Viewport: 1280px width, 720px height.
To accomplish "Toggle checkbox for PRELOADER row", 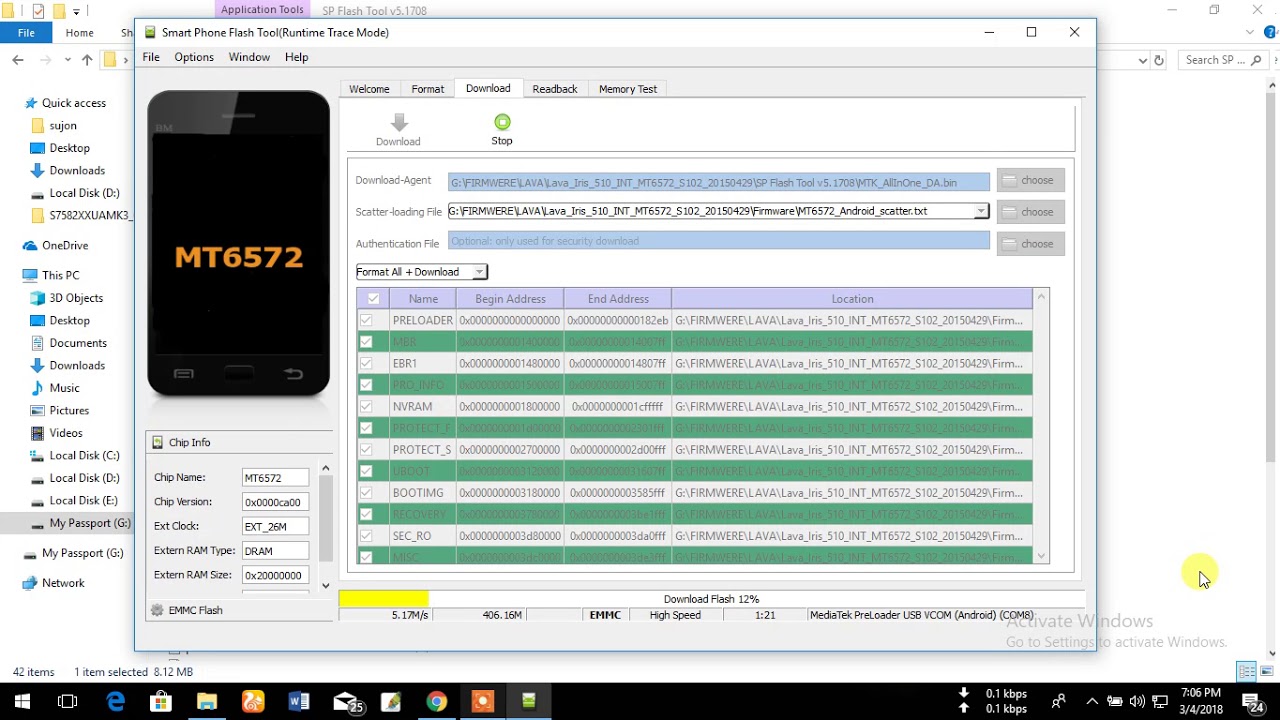I will (x=366, y=320).
